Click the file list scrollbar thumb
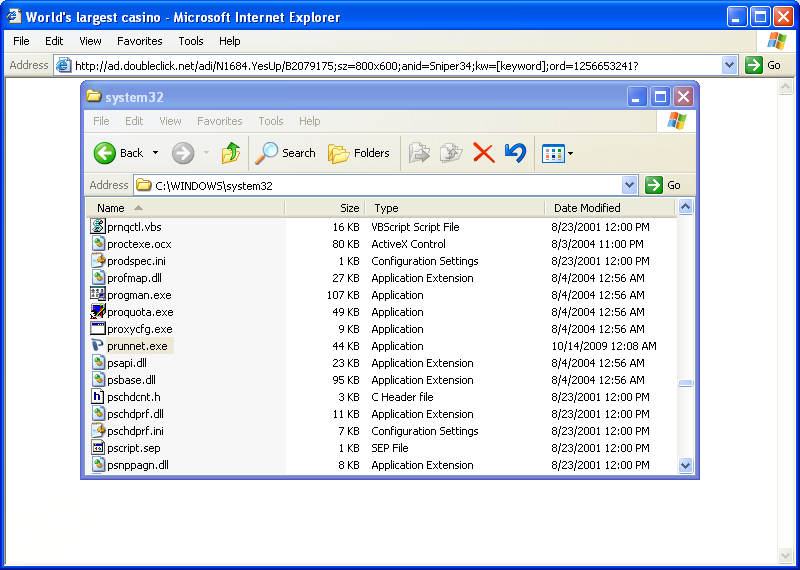The height and width of the screenshot is (570, 800). [x=685, y=383]
